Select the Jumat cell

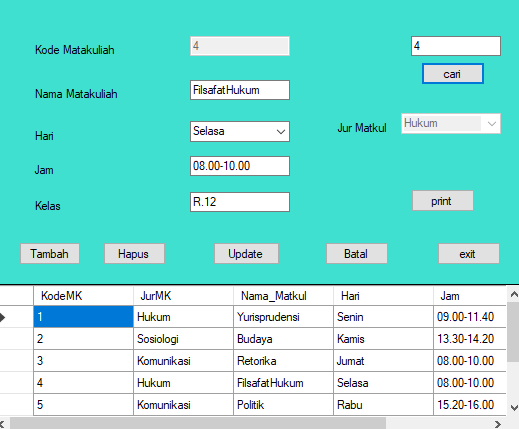383,361
